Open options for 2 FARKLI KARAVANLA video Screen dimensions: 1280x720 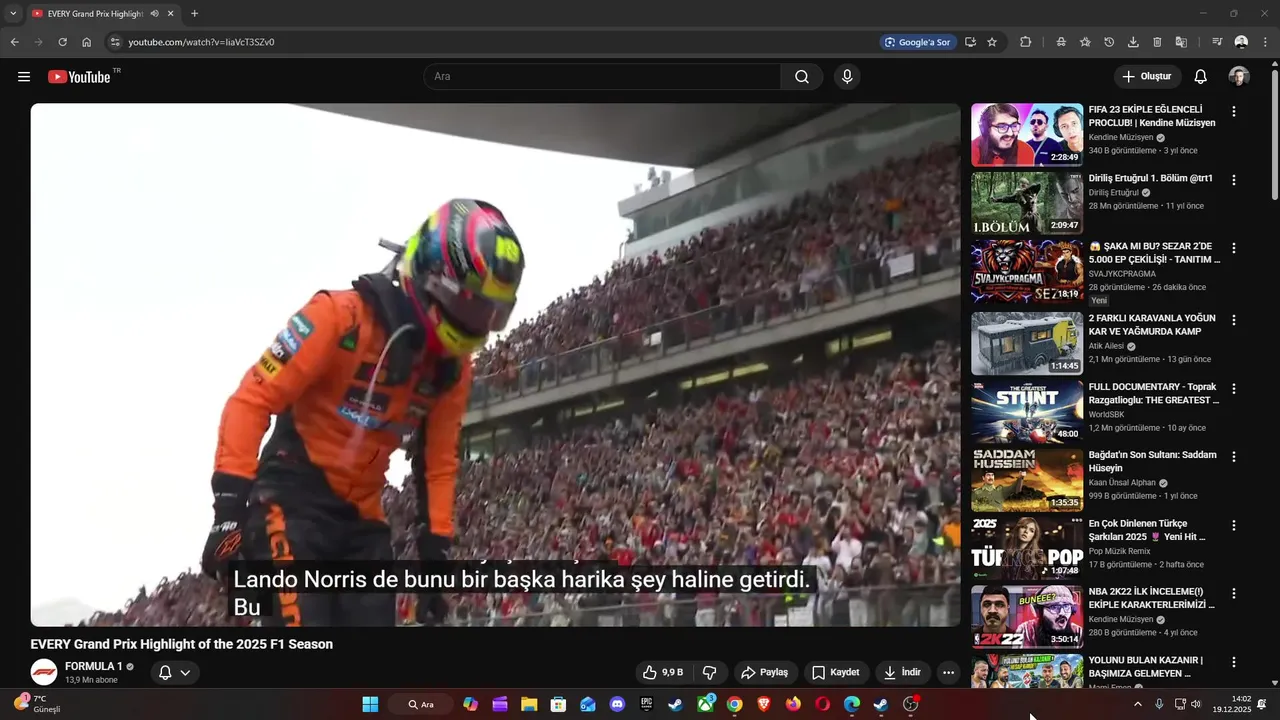(1233, 320)
